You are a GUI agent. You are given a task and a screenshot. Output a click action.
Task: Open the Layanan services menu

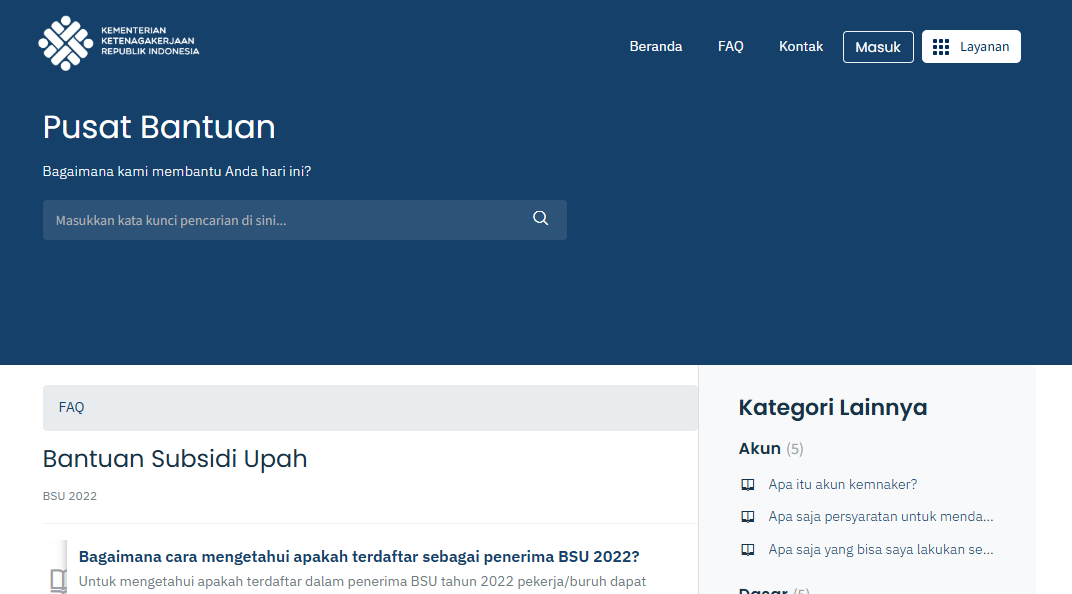971,47
